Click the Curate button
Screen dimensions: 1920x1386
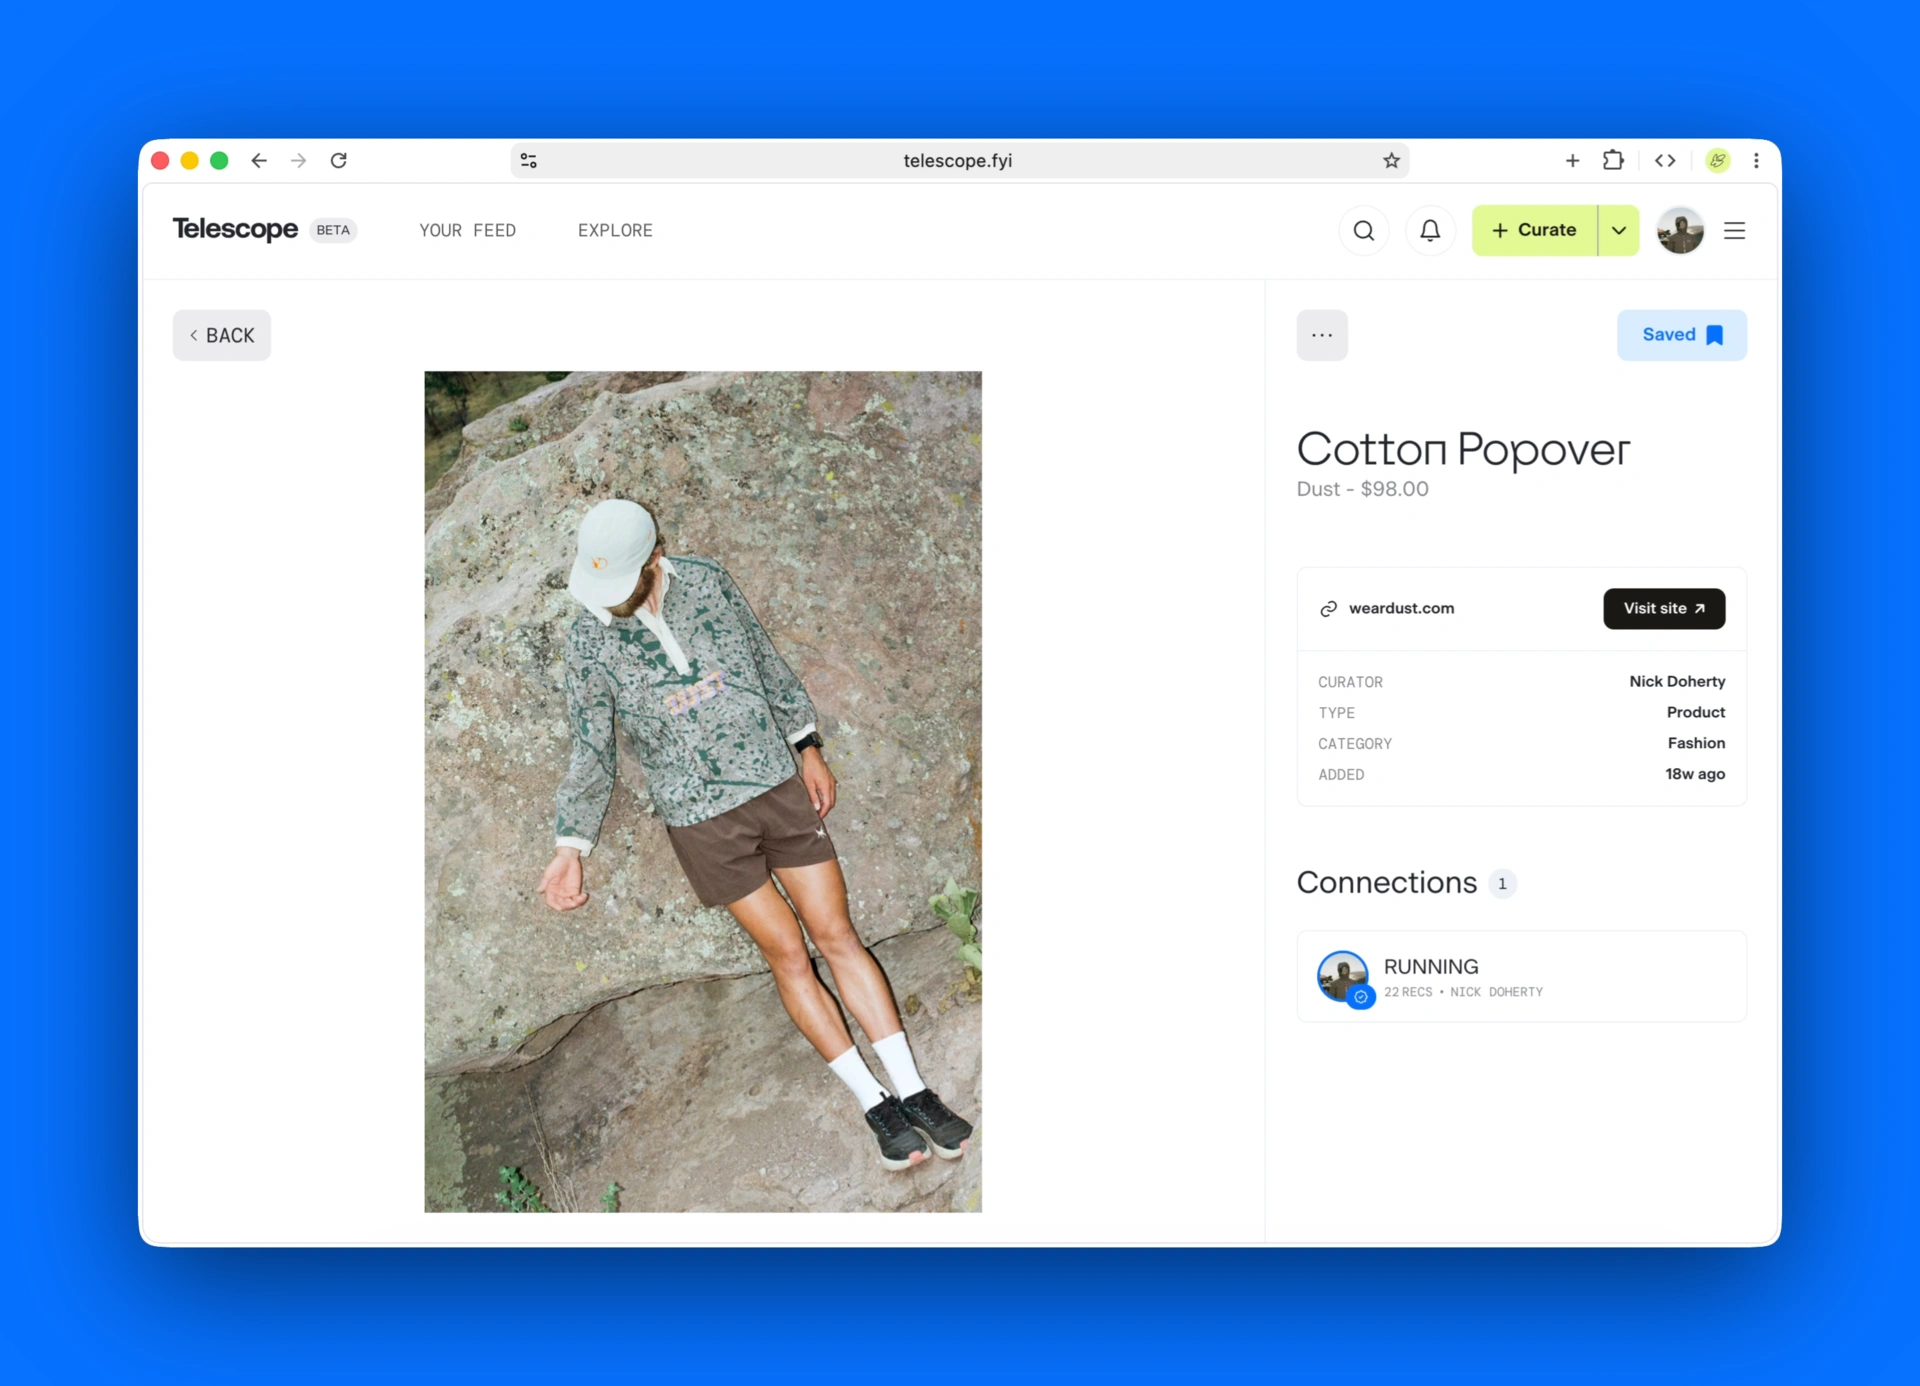click(1534, 231)
